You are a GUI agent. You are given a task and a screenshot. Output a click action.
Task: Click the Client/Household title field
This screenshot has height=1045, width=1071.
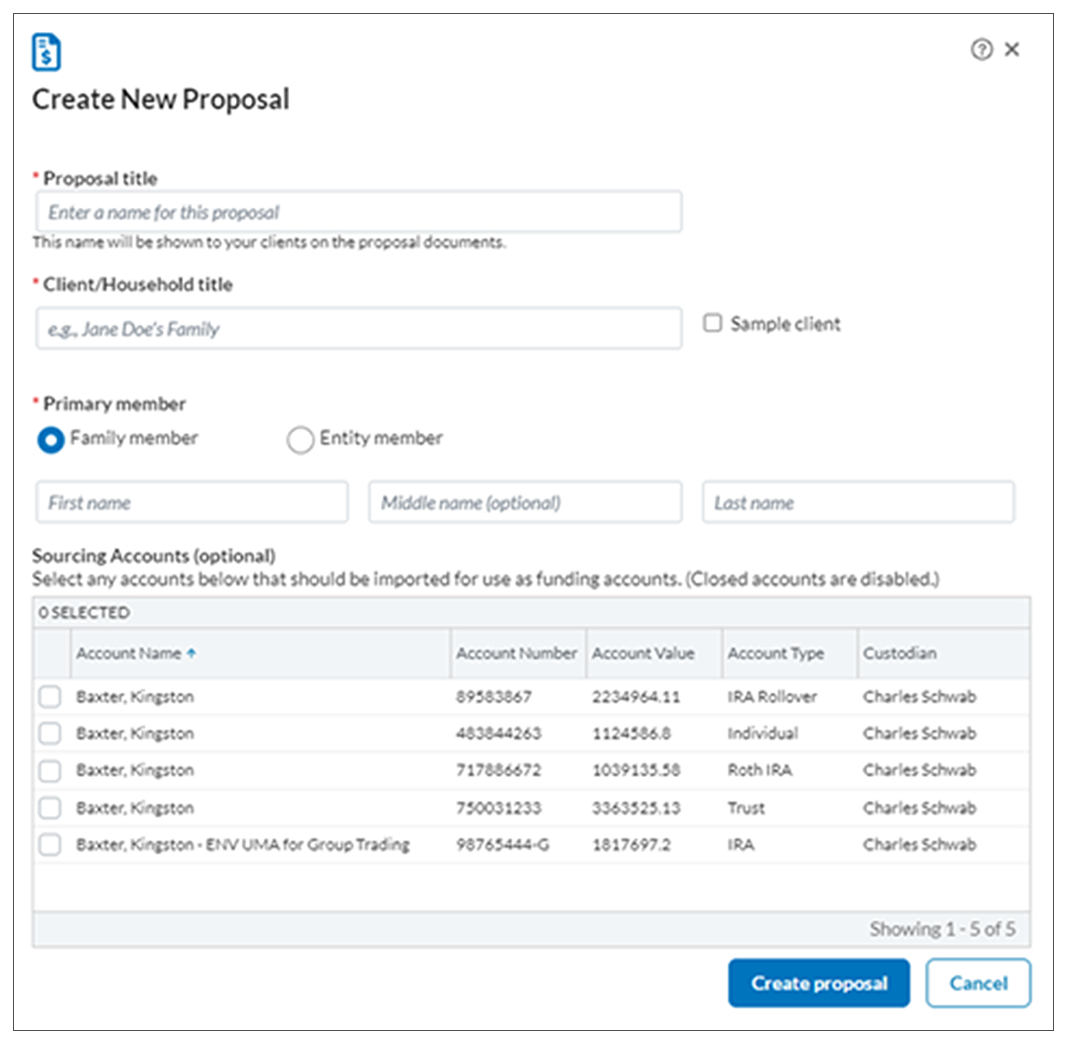tap(358, 329)
